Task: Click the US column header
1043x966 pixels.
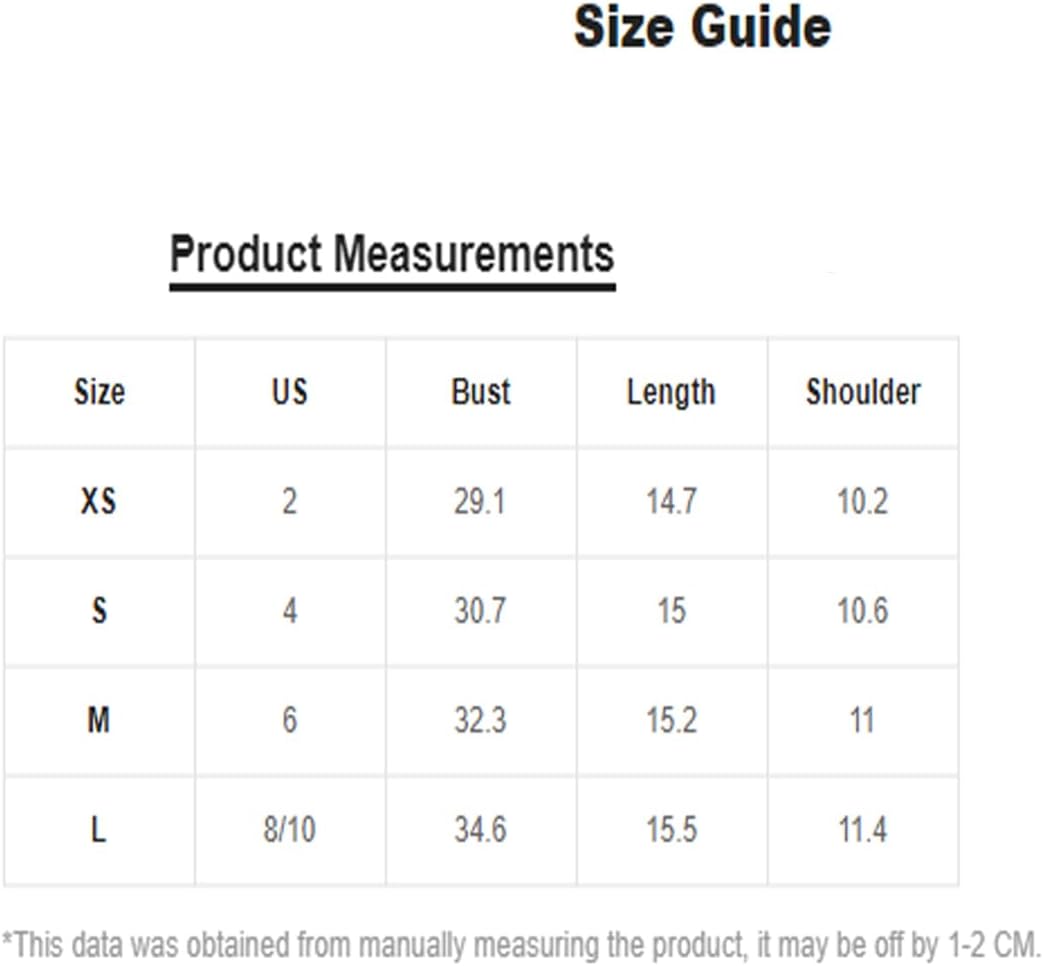Action: click(x=289, y=391)
